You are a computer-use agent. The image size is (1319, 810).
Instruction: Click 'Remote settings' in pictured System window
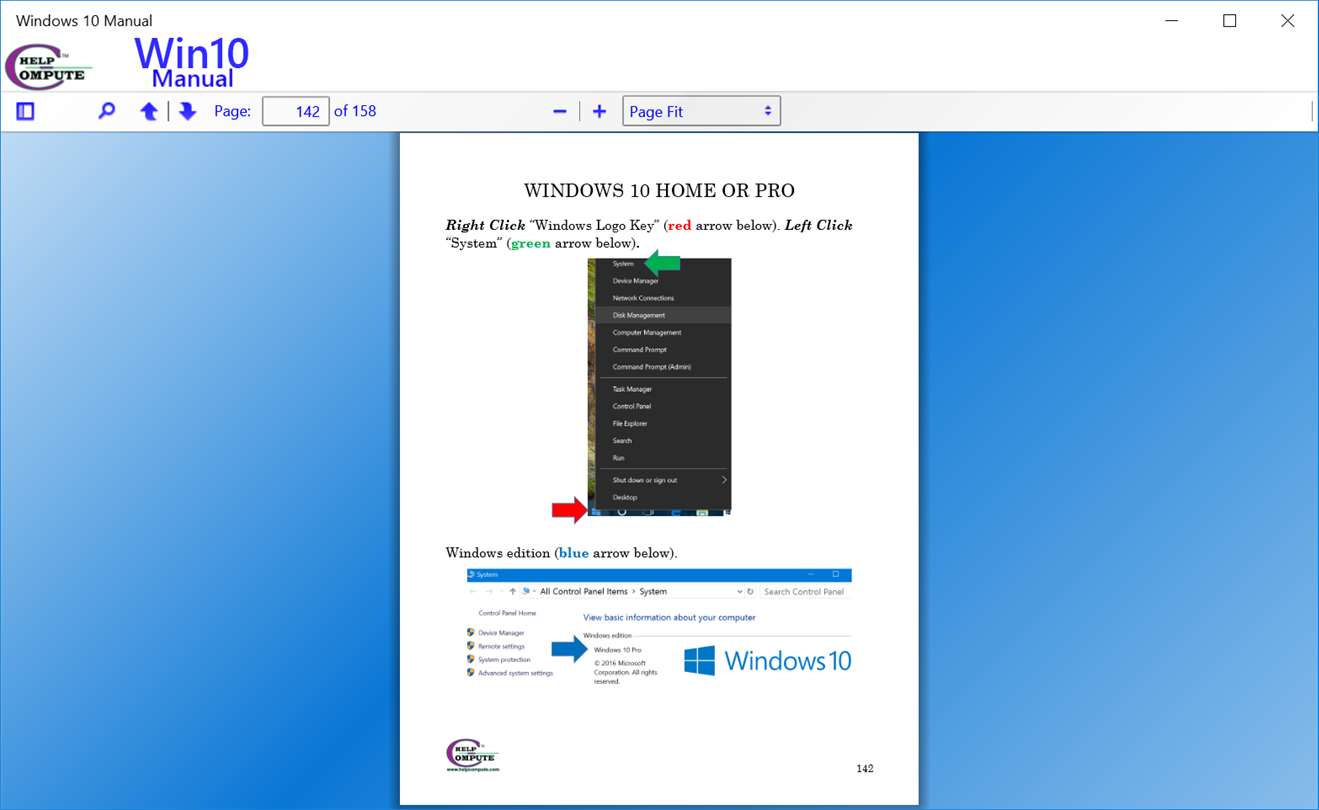click(x=501, y=646)
